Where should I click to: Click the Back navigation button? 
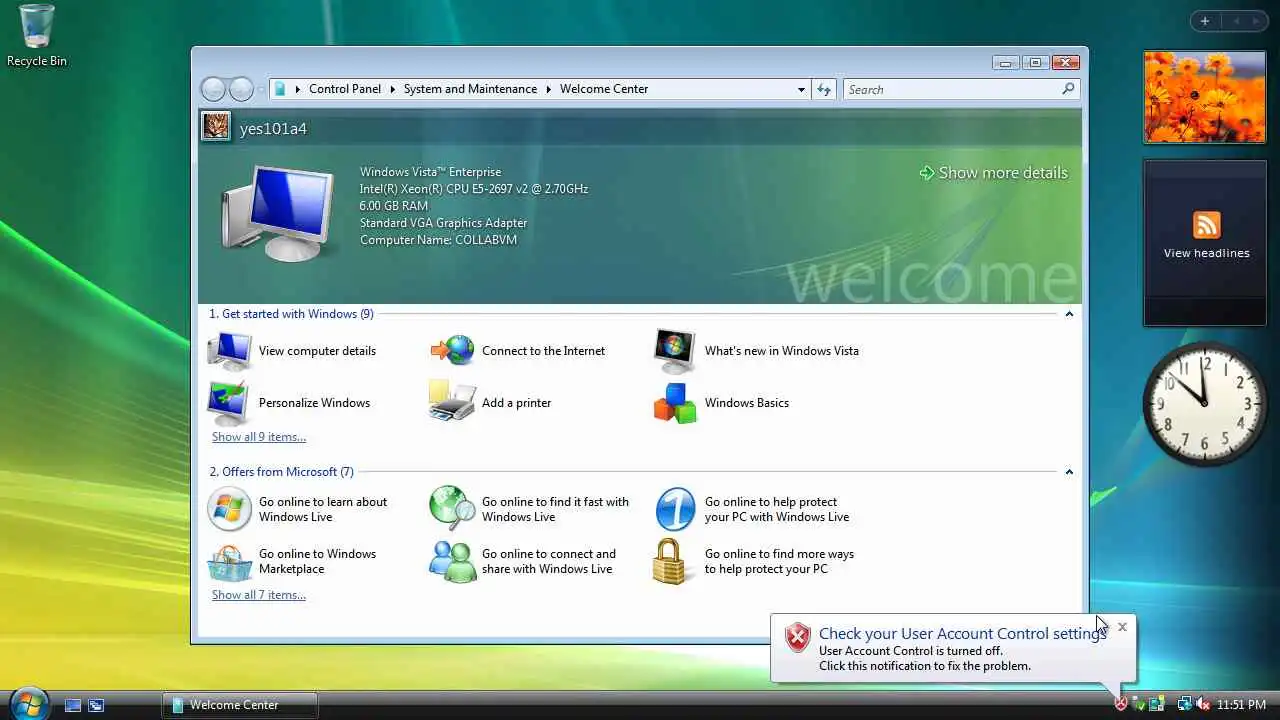click(213, 89)
